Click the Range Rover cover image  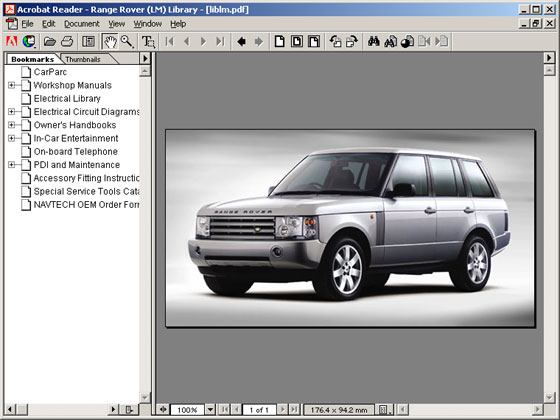(350, 228)
